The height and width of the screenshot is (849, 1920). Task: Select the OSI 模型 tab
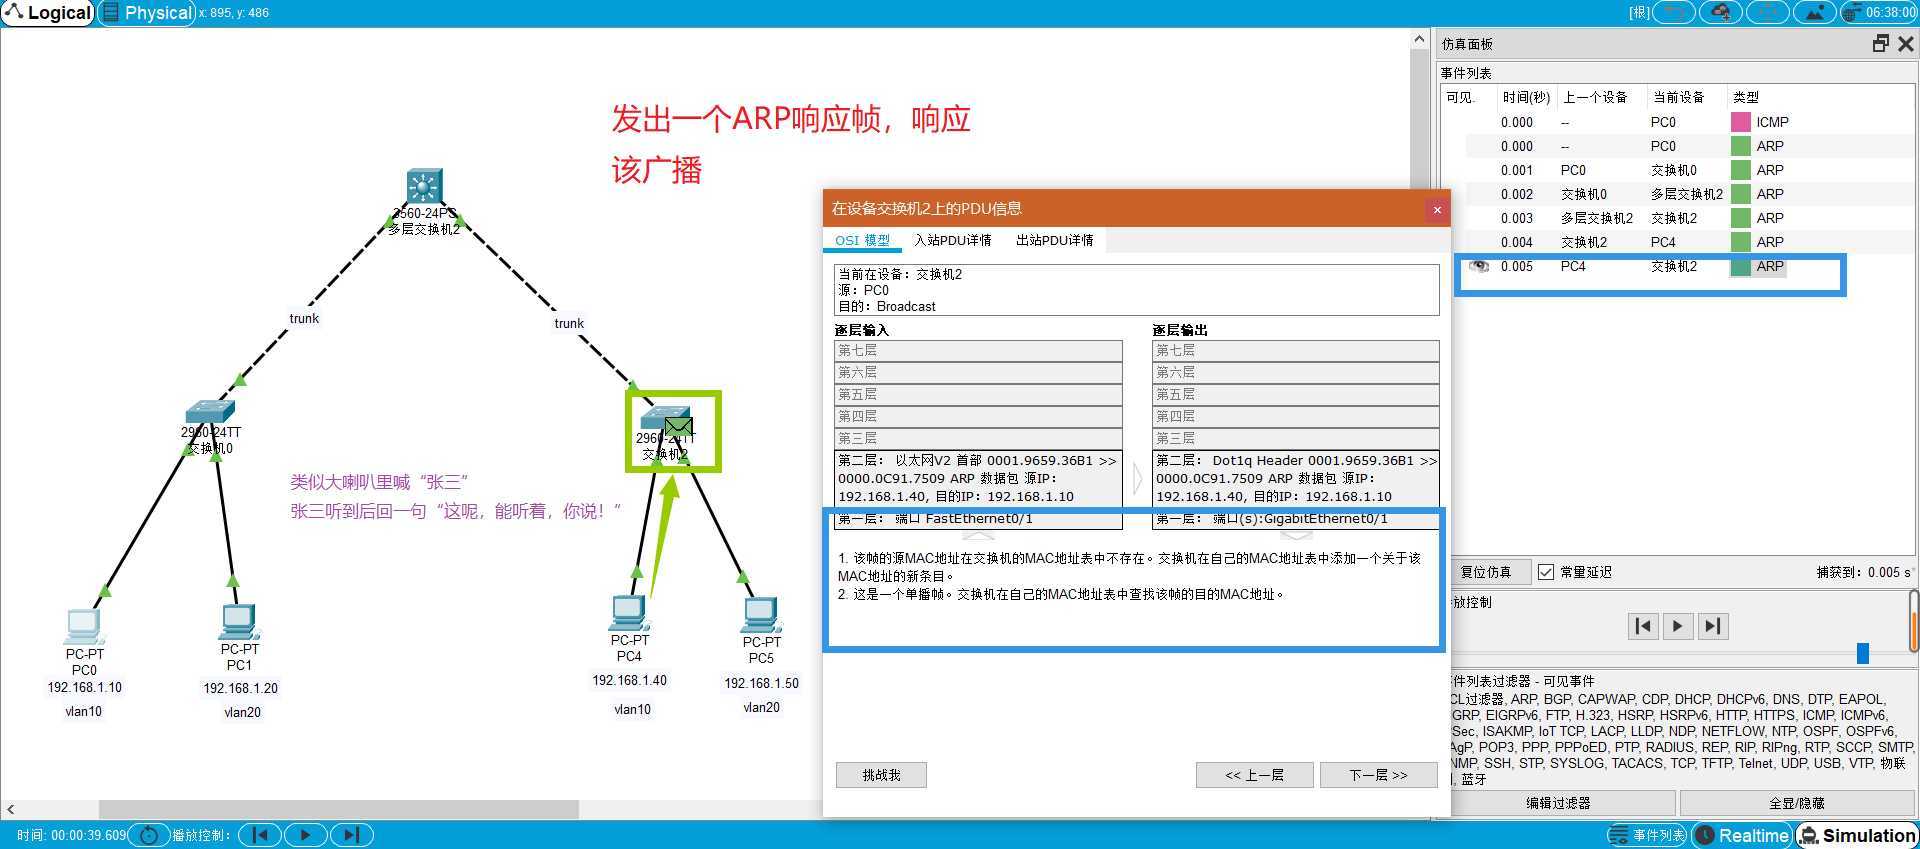pyautogui.click(x=862, y=241)
